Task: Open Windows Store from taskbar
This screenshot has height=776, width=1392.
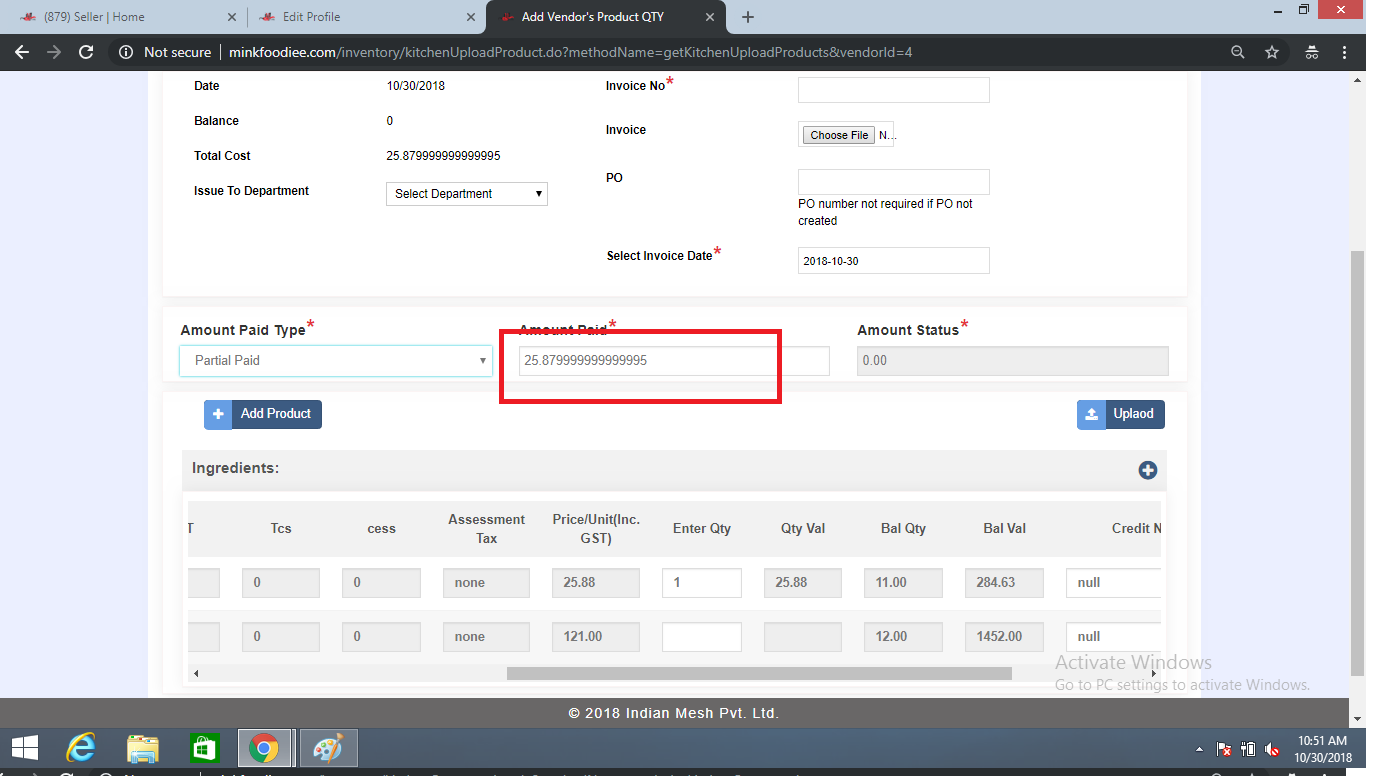Action: pos(204,748)
